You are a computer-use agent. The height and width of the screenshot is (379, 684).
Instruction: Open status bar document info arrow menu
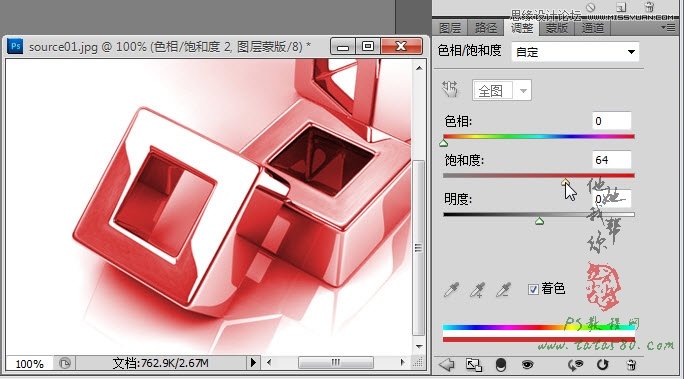(x=253, y=362)
